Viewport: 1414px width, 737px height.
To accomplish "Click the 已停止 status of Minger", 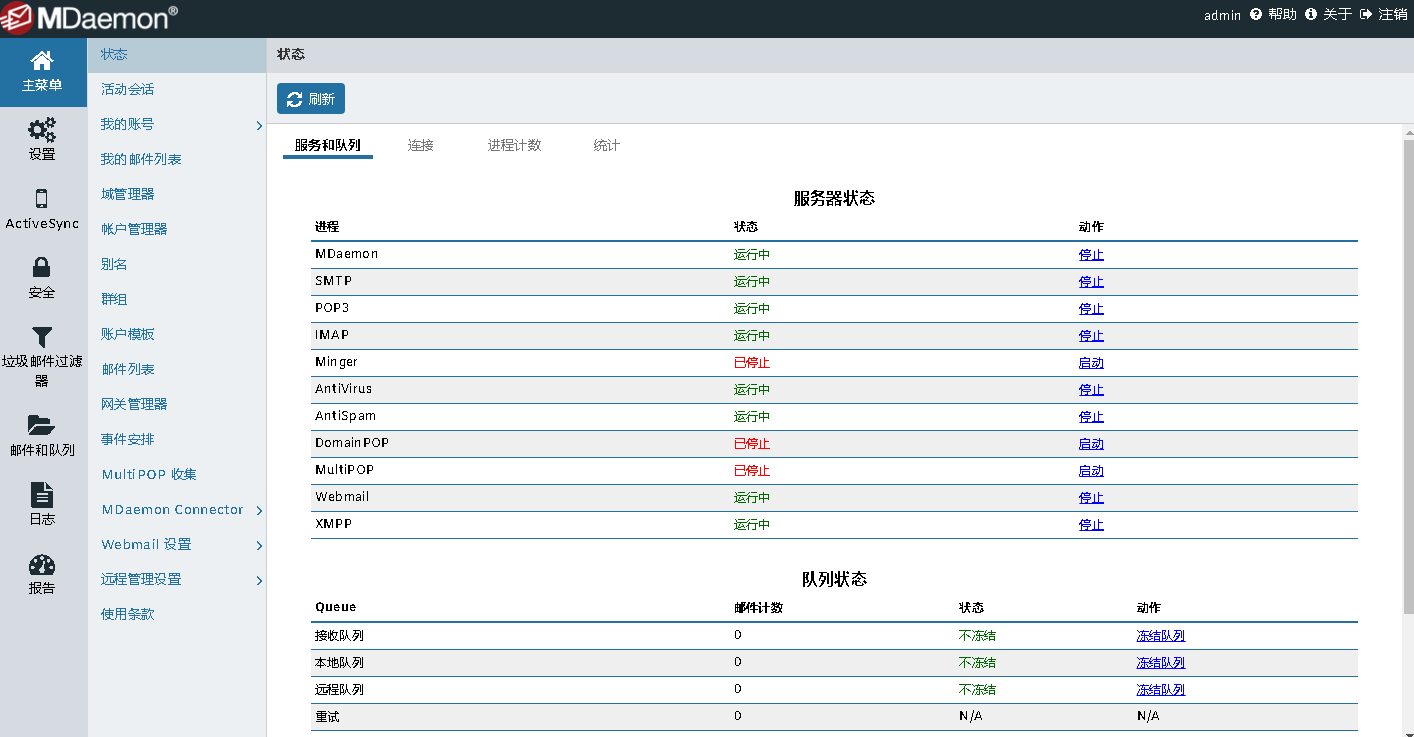I will [752, 363].
